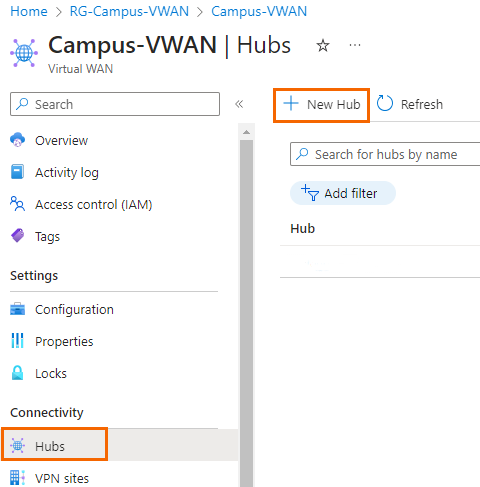Open Configuration settings
Image resolution: width=480 pixels, height=487 pixels.
(74, 310)
